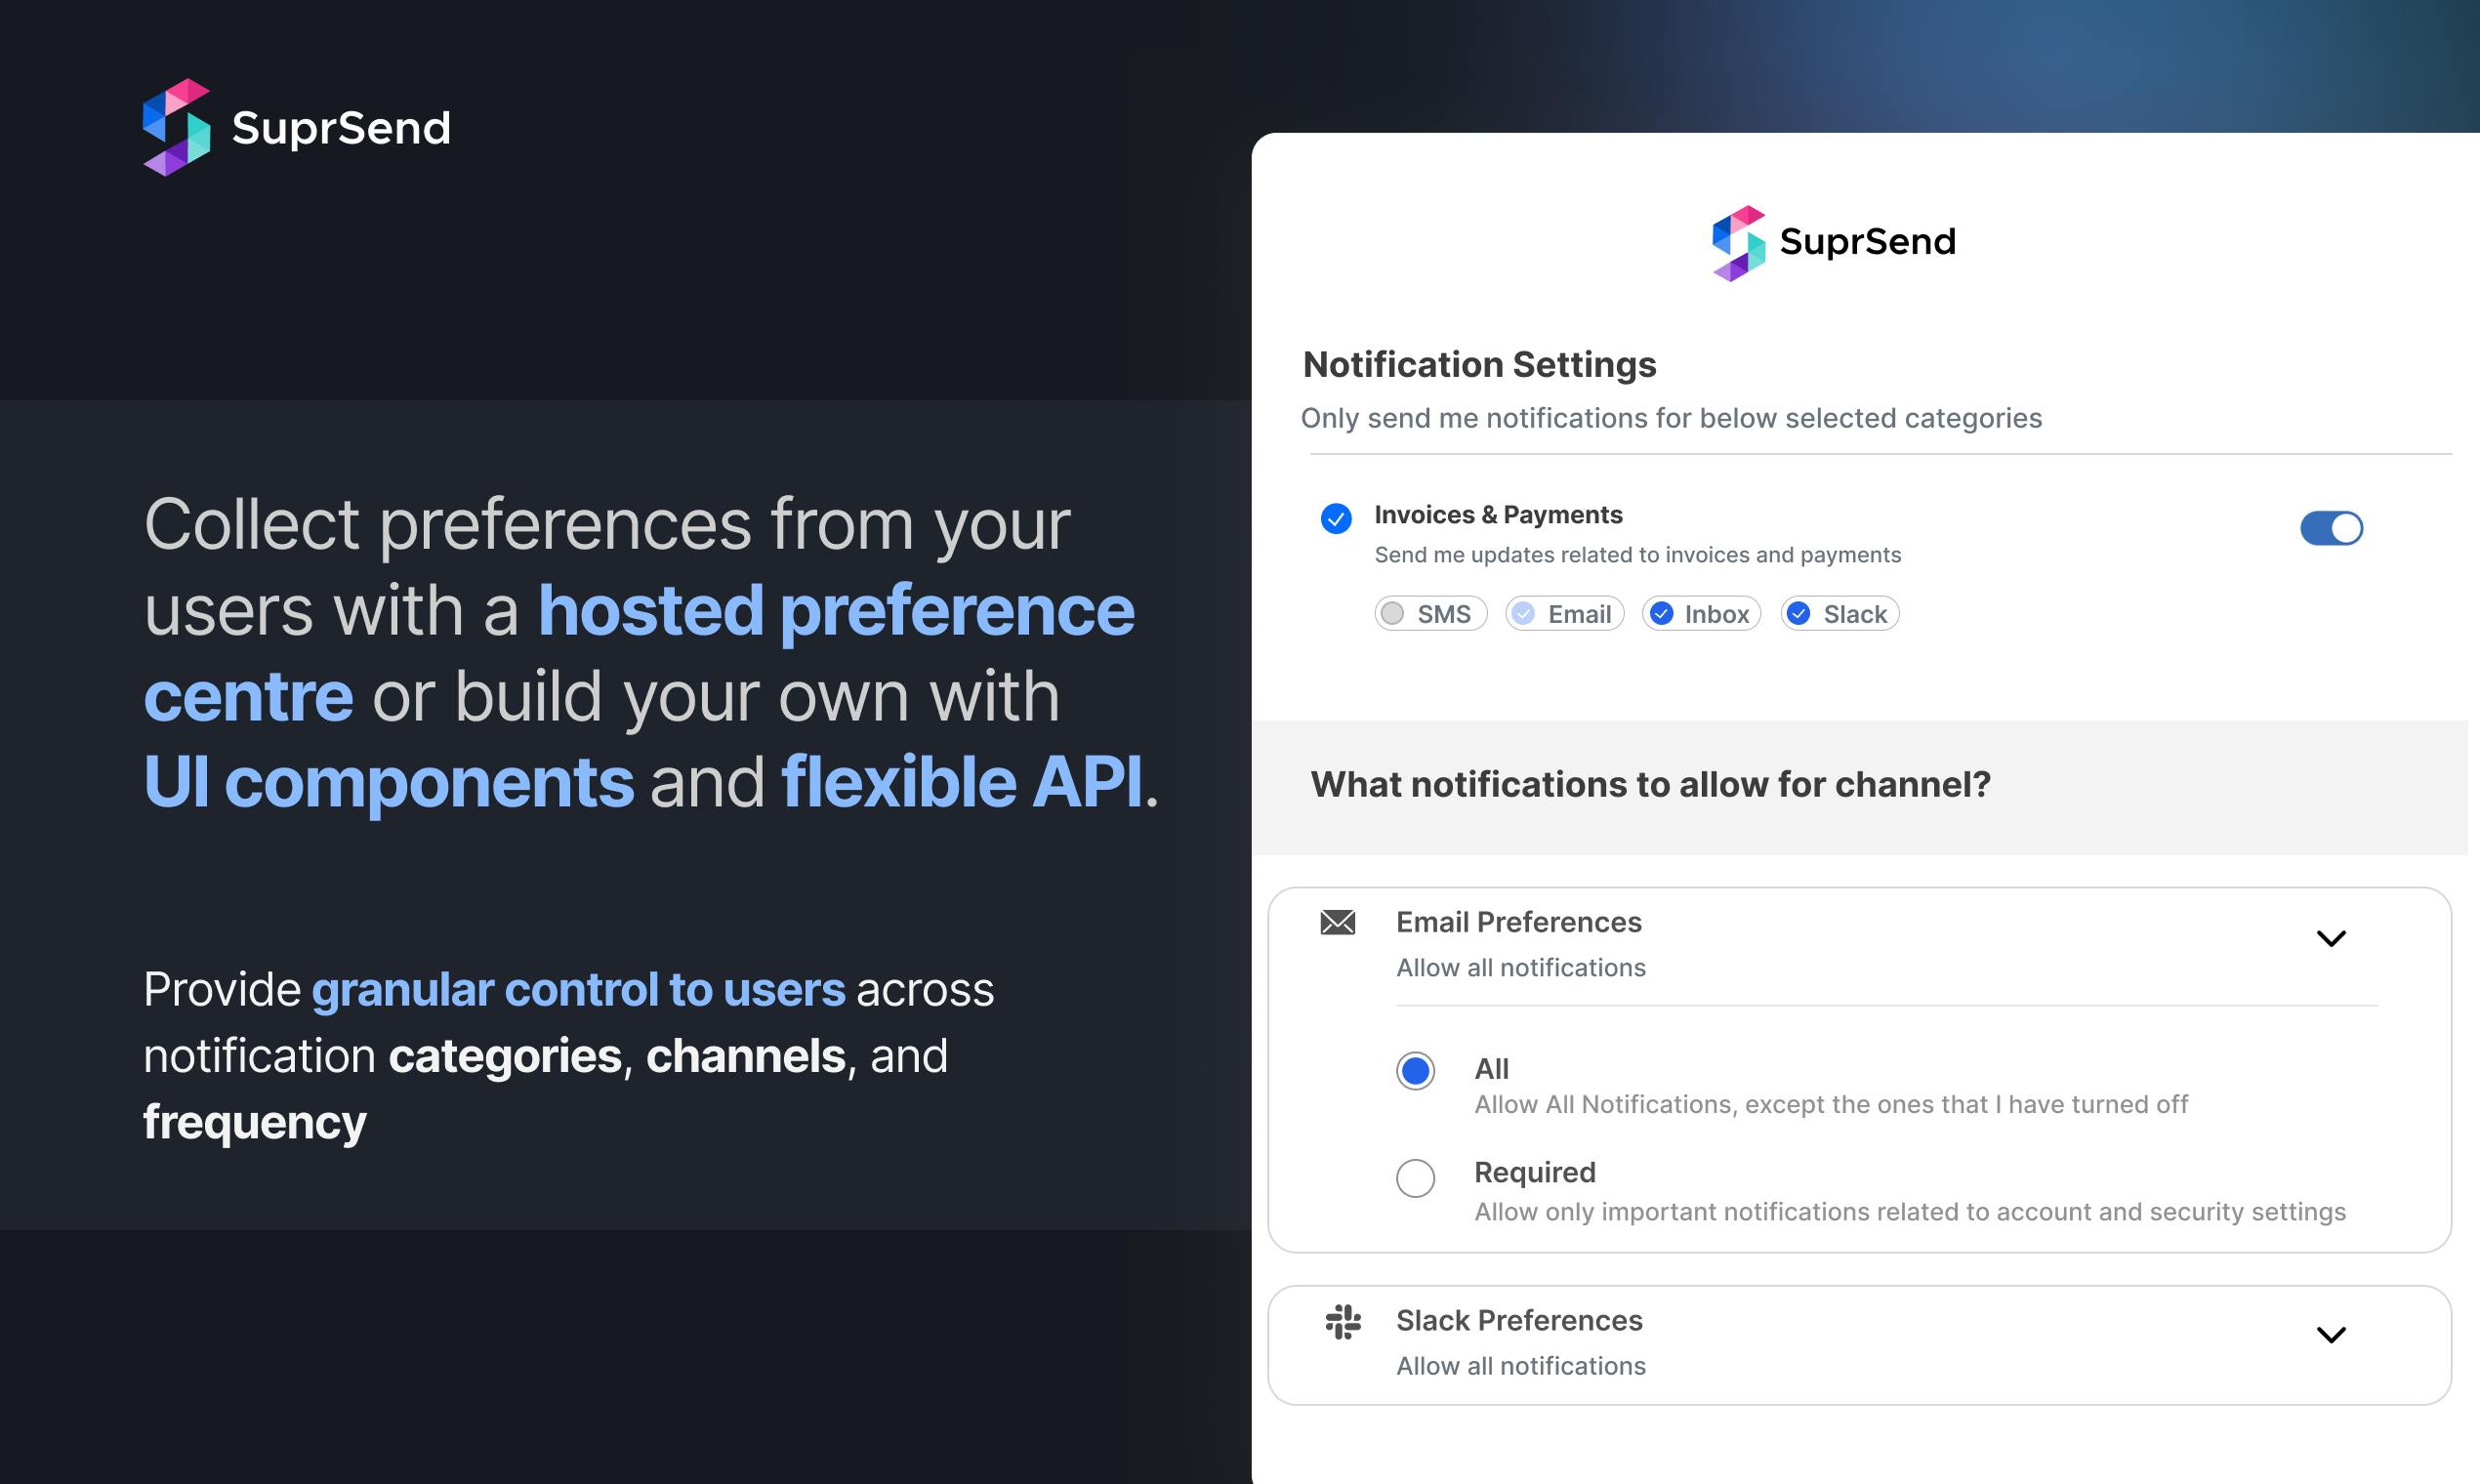The width and height of the screenshot is (2480, 1484).
Task: Enable the SMS channel chip
Action: tap(1430, 614)
